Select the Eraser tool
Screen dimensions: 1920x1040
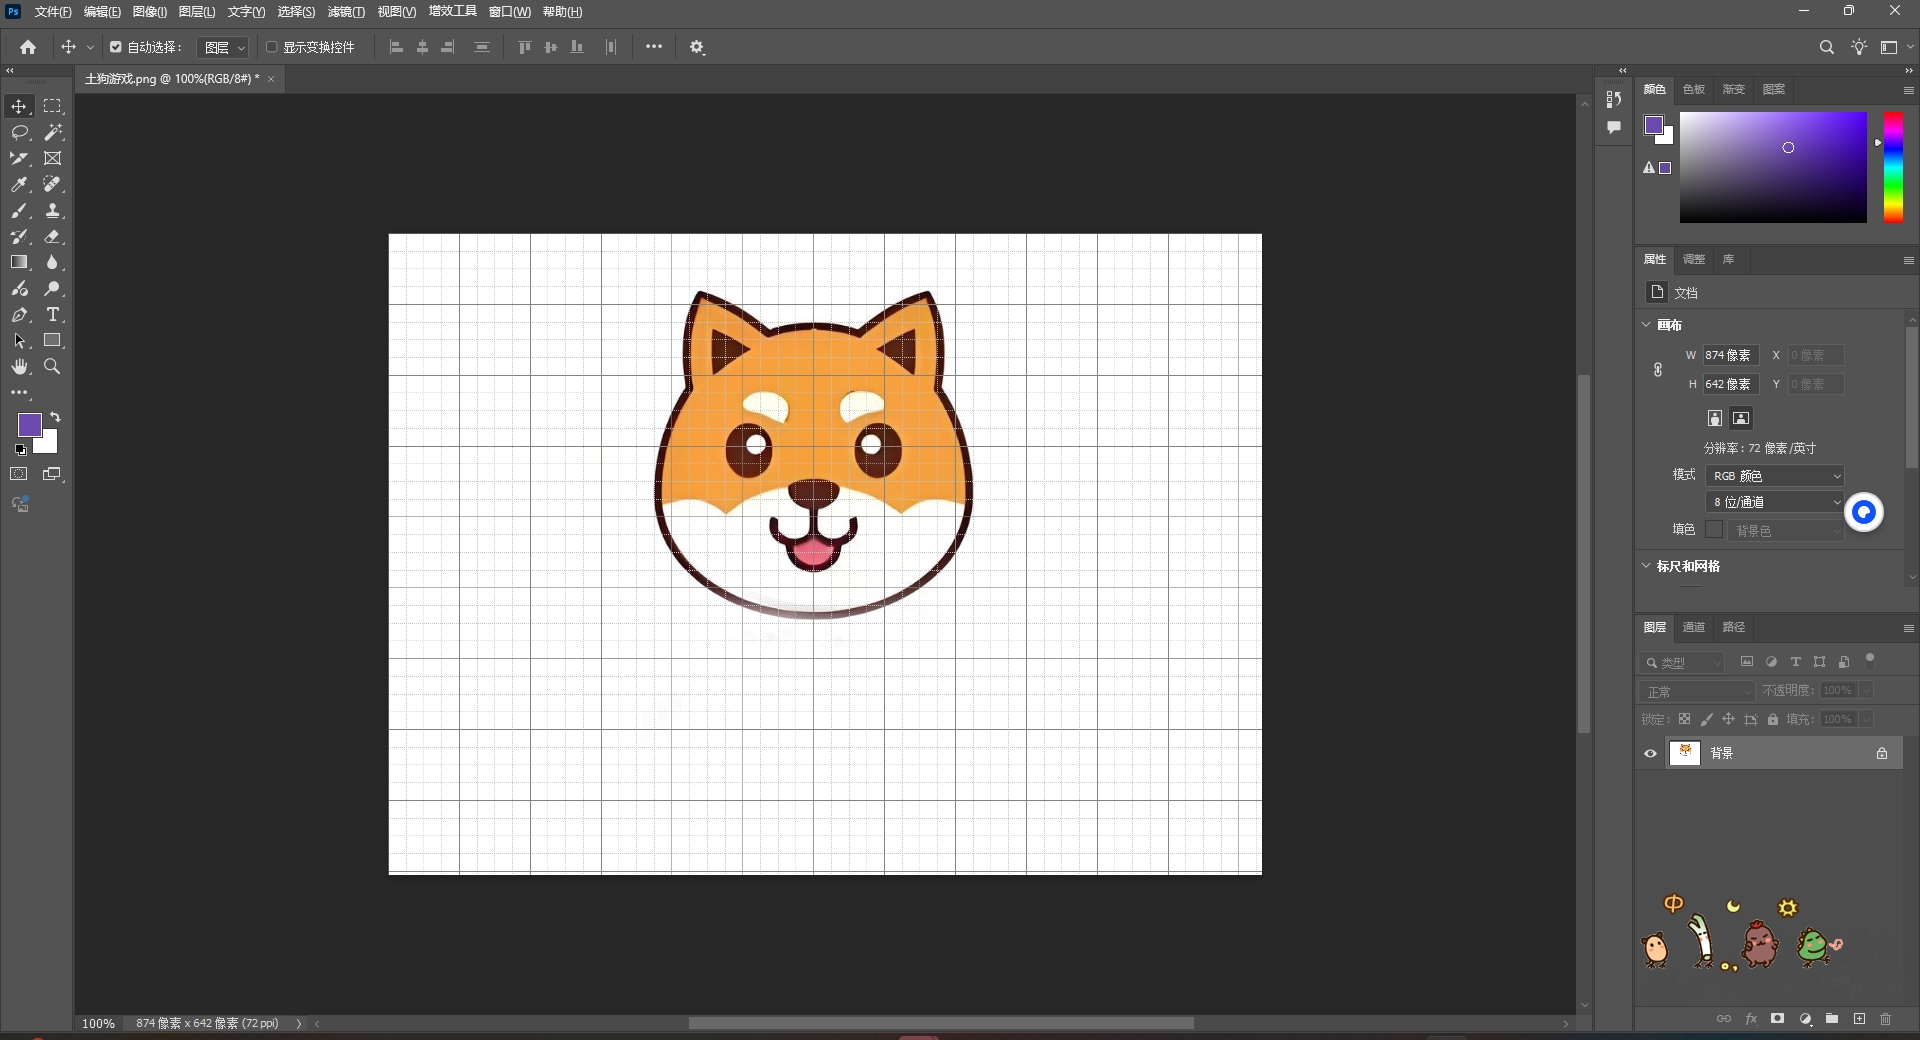click(53, 236)
